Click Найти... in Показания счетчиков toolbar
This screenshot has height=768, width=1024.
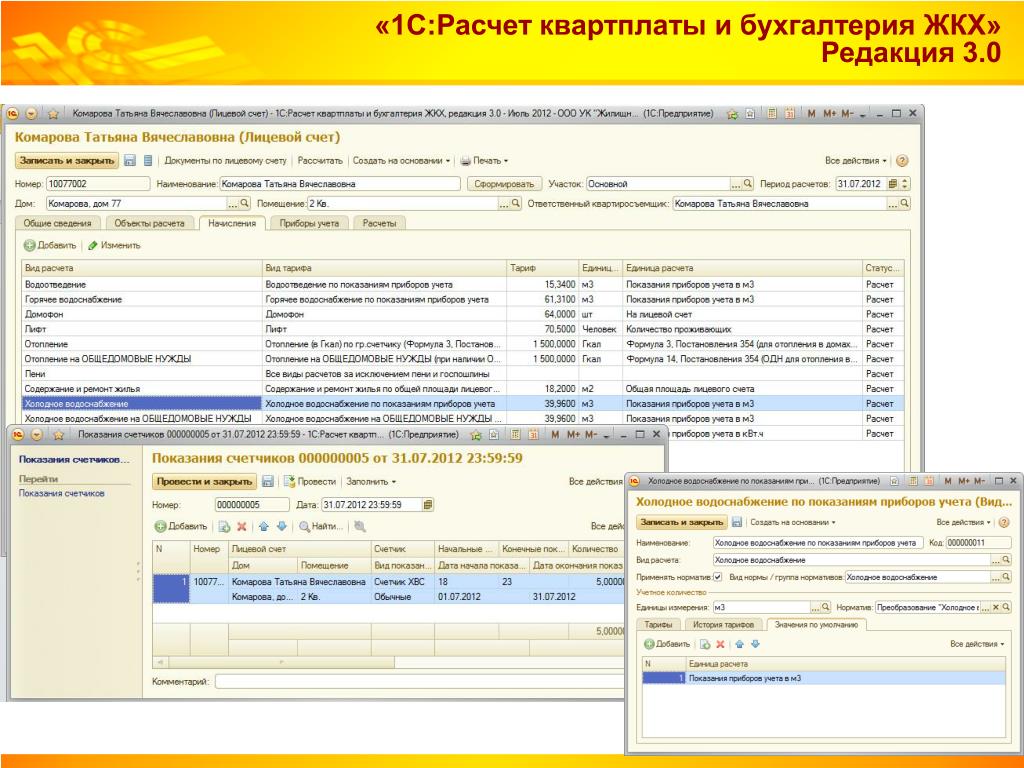coord(321,526)
